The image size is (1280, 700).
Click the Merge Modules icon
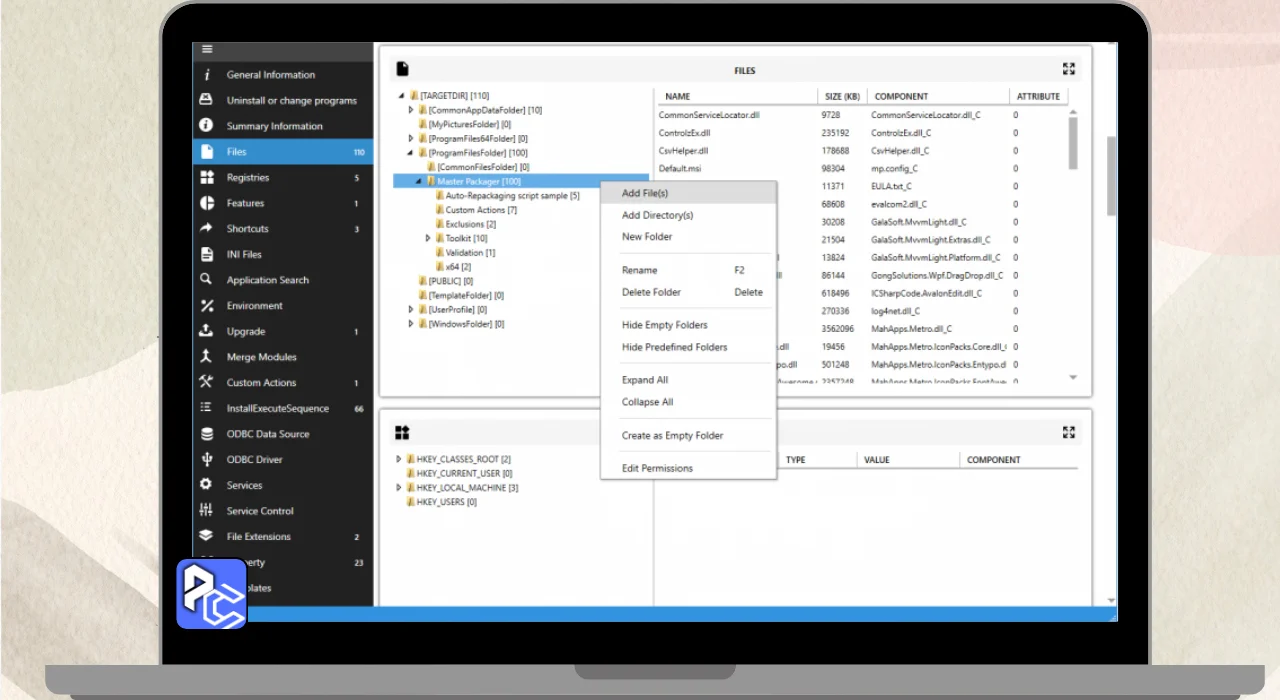click(207, 357)
